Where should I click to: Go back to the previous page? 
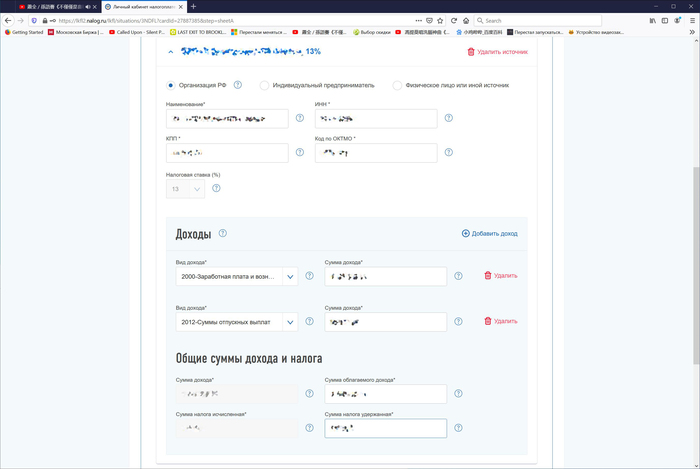8,21
